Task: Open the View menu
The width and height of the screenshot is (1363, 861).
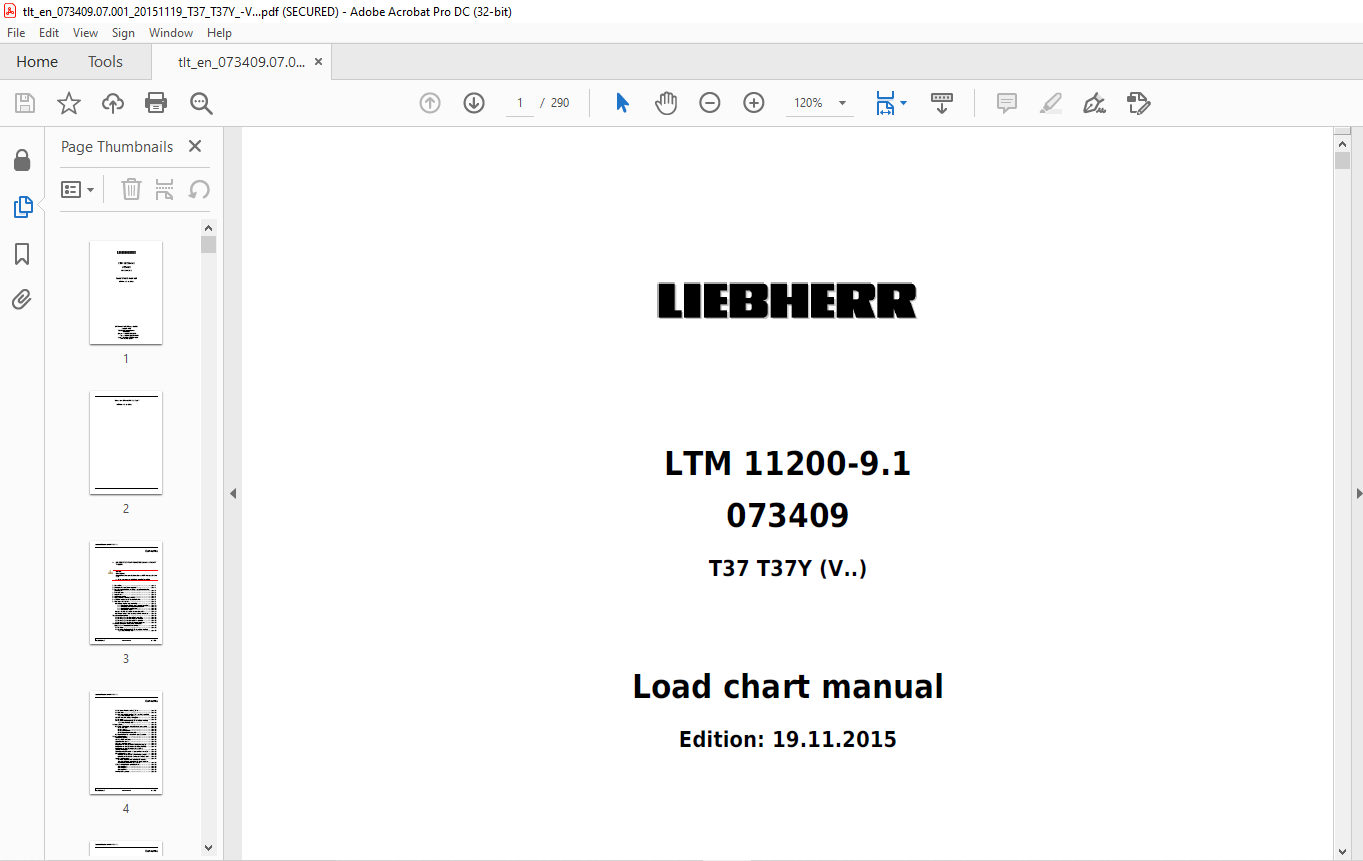Action: click(85, 33)
